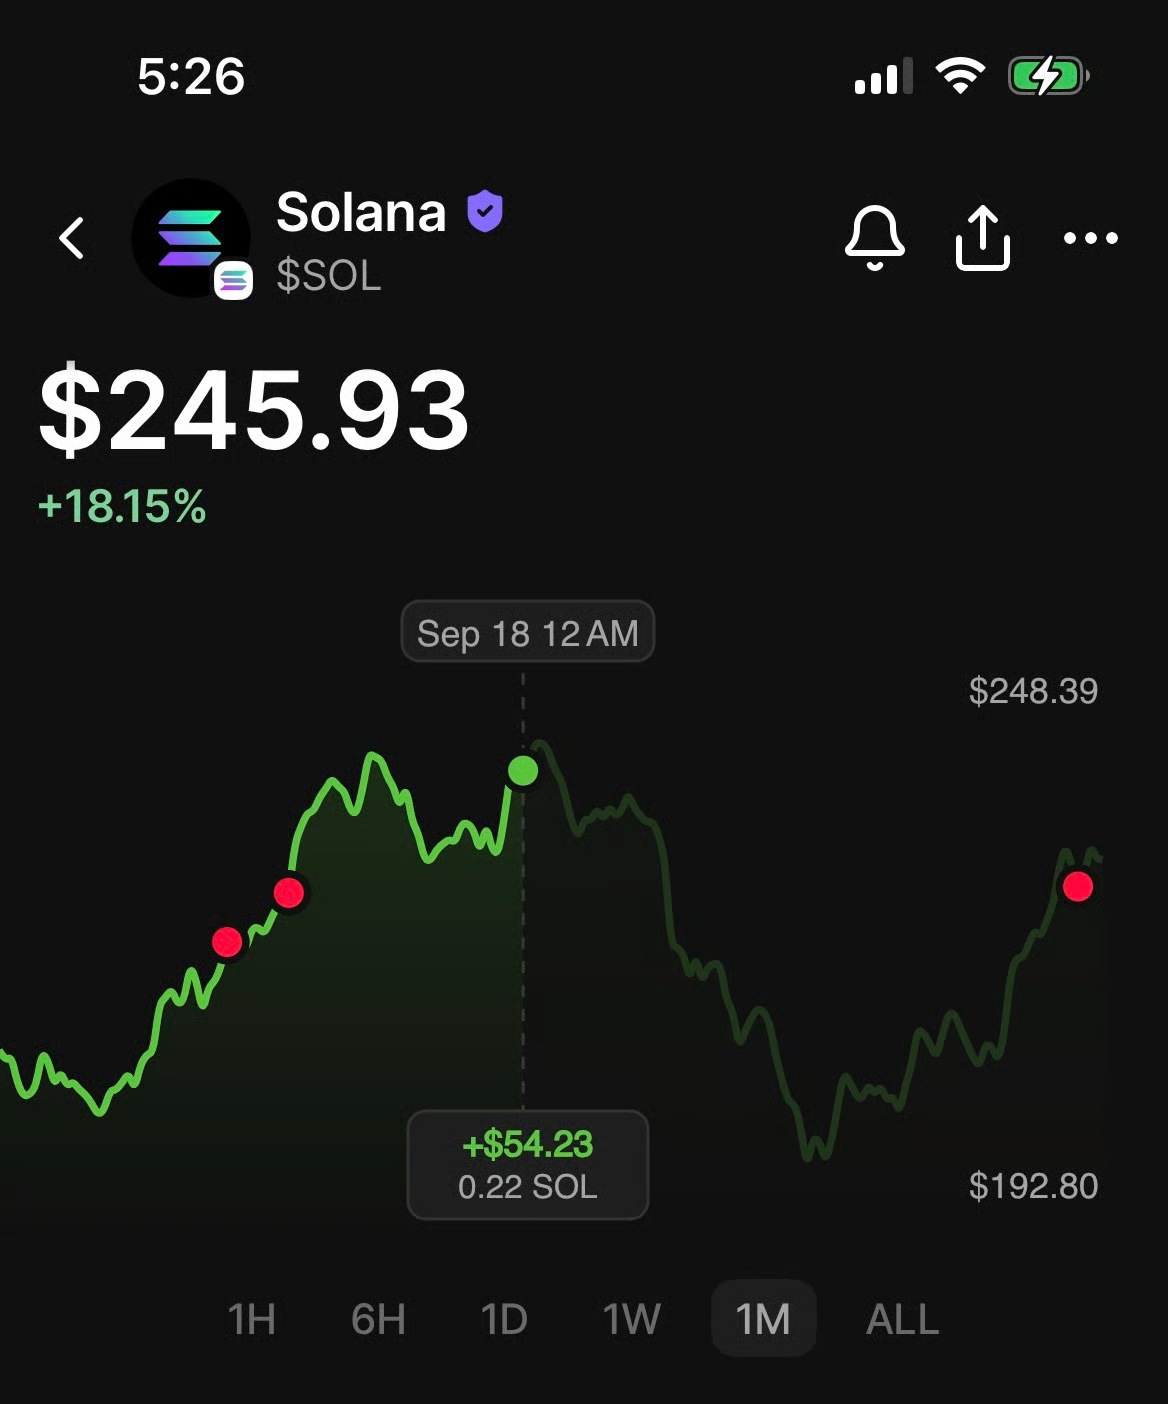Image resolution: width=1168 pixels, height=1404 pixels.
Task: Select the 1M time range
Action: (x=763, y=1319)
